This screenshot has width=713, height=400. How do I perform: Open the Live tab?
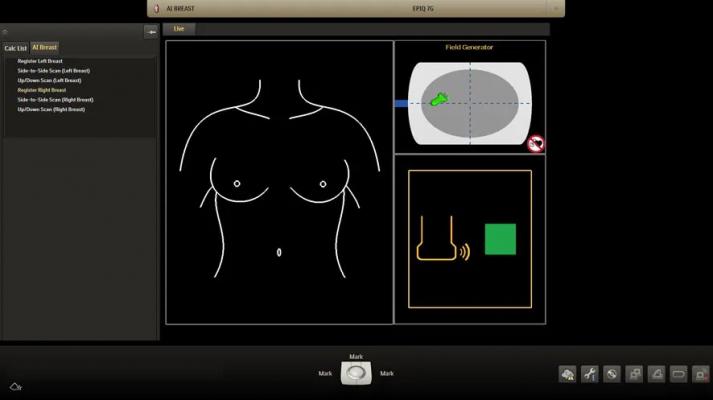[x=179, y=29]
